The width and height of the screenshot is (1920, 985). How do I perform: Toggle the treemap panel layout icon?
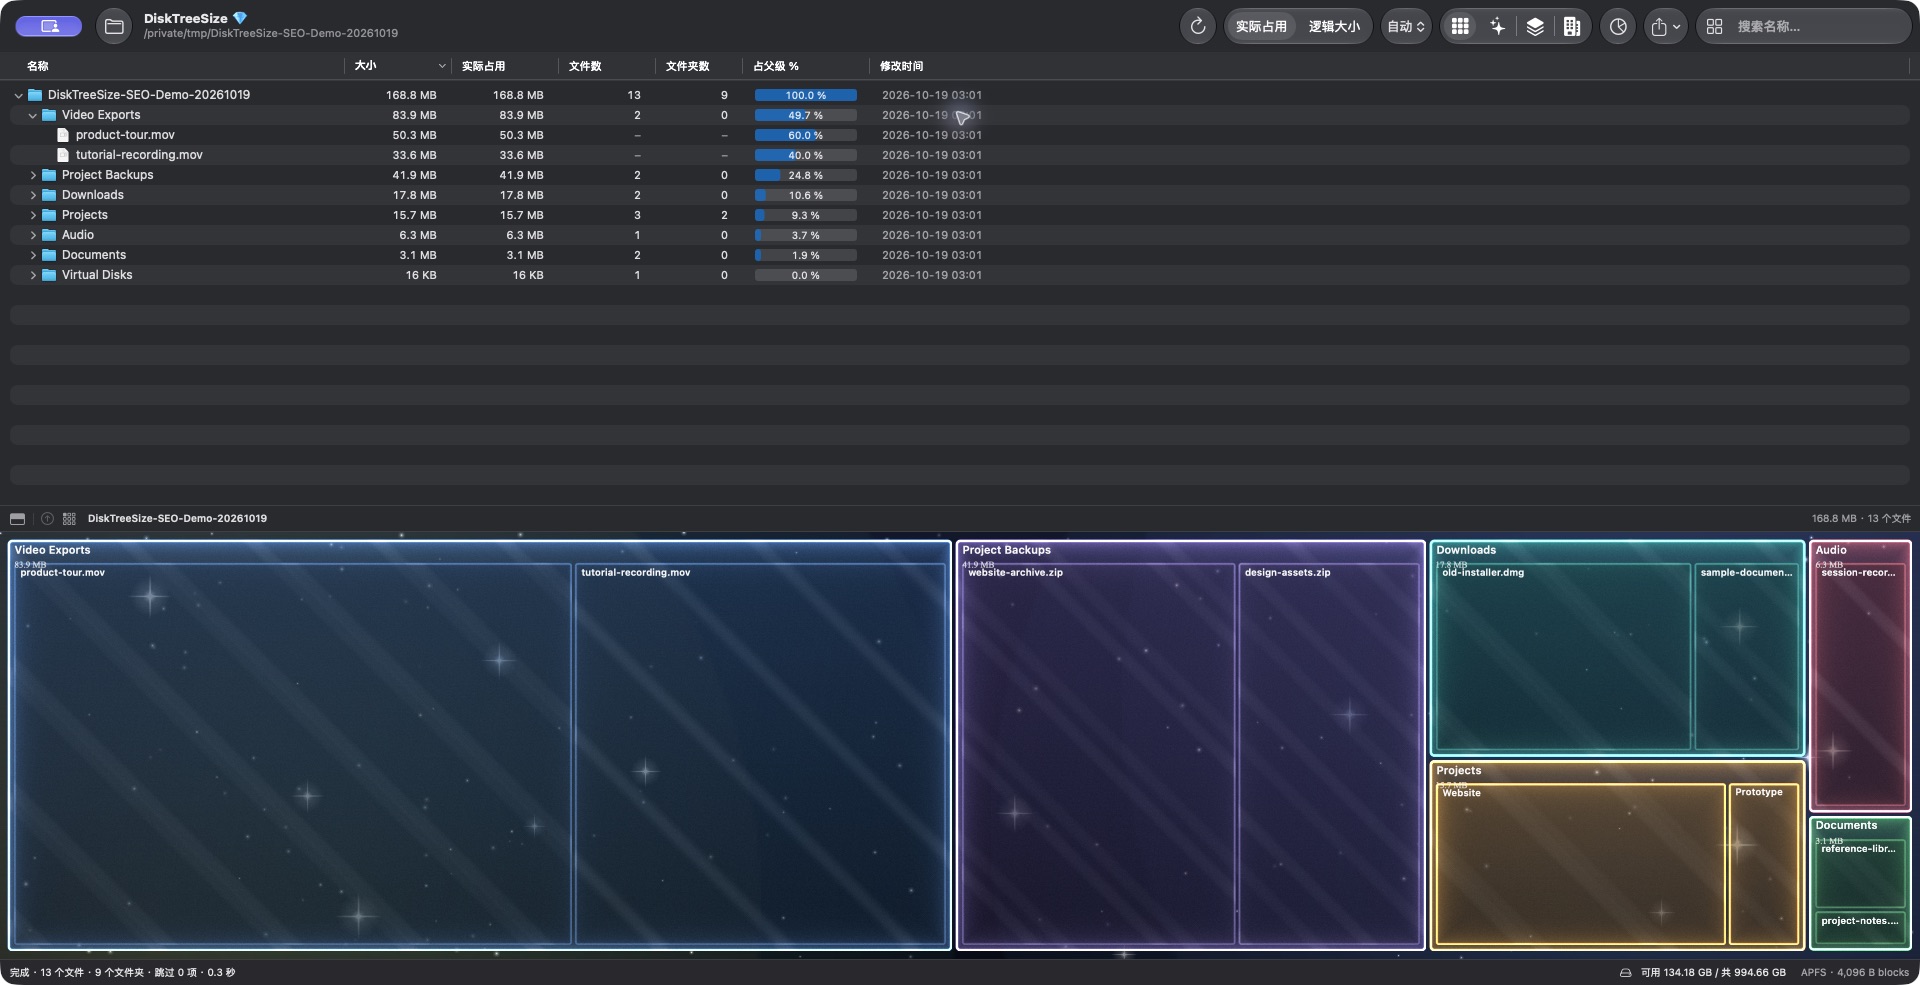point(17,518)
